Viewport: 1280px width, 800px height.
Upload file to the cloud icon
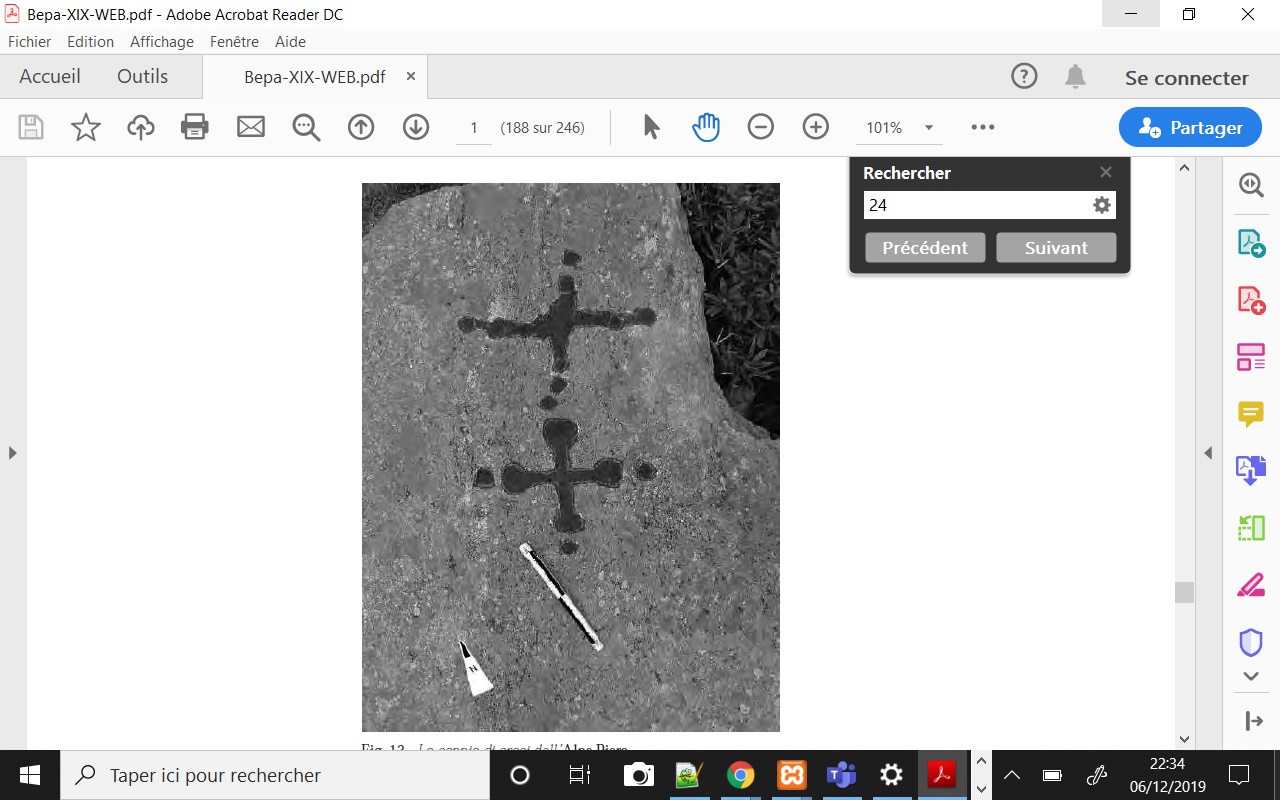click(141, 127)
